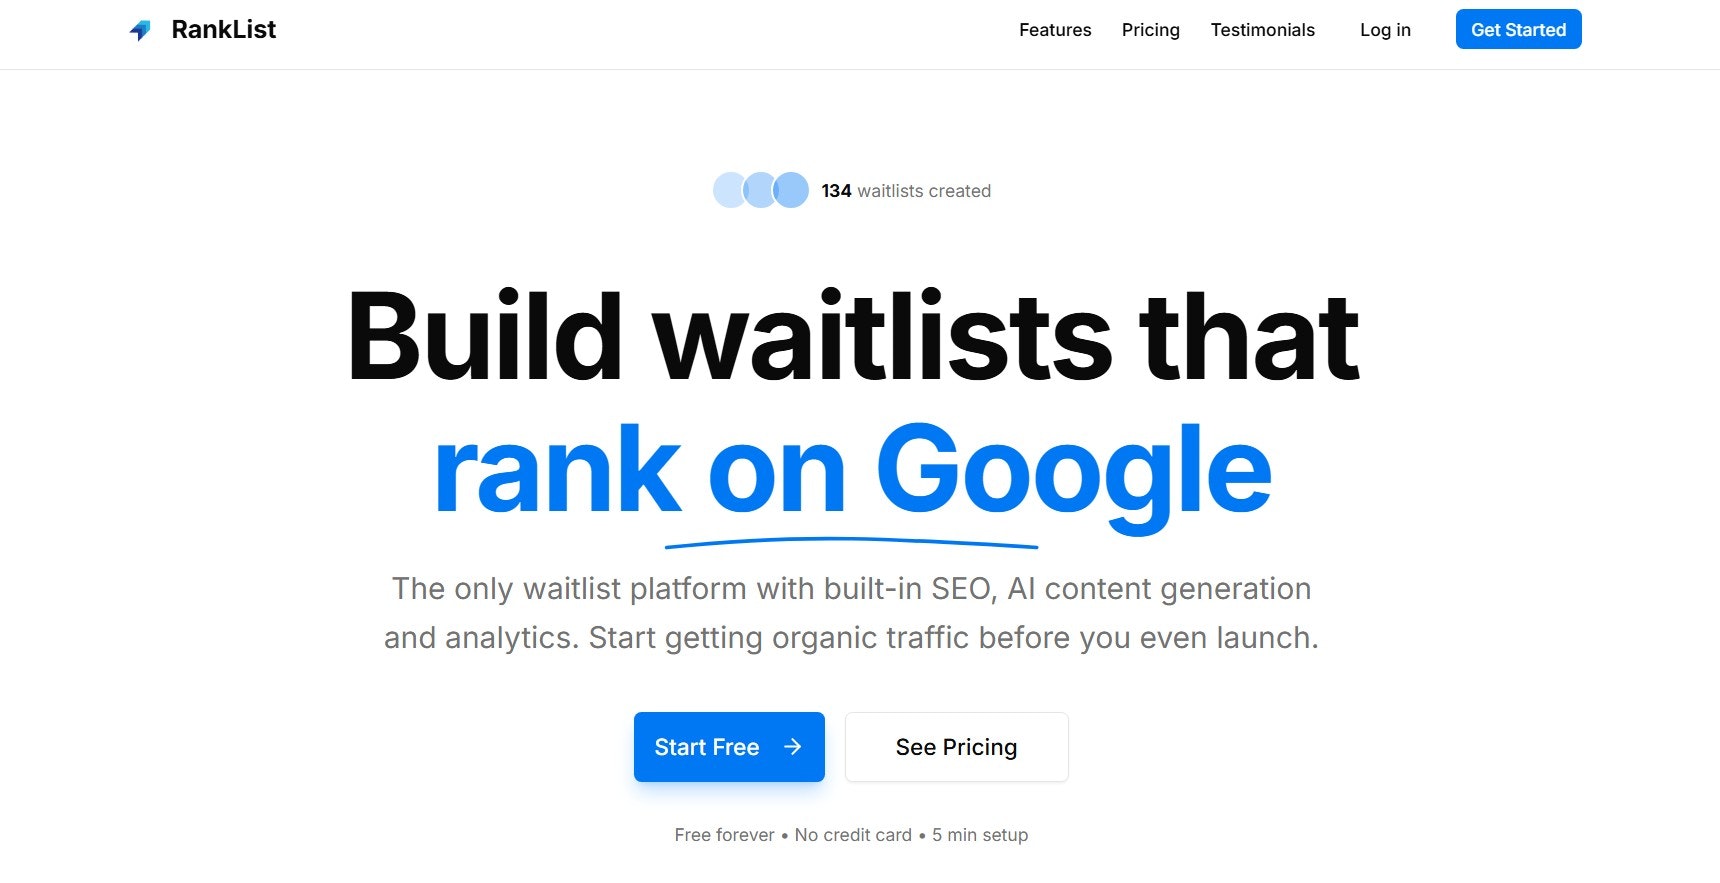Viewport: 1720px width, 883px height.
Task: Click the overlapping avatar group above the headline
Action: click(760, 190)
